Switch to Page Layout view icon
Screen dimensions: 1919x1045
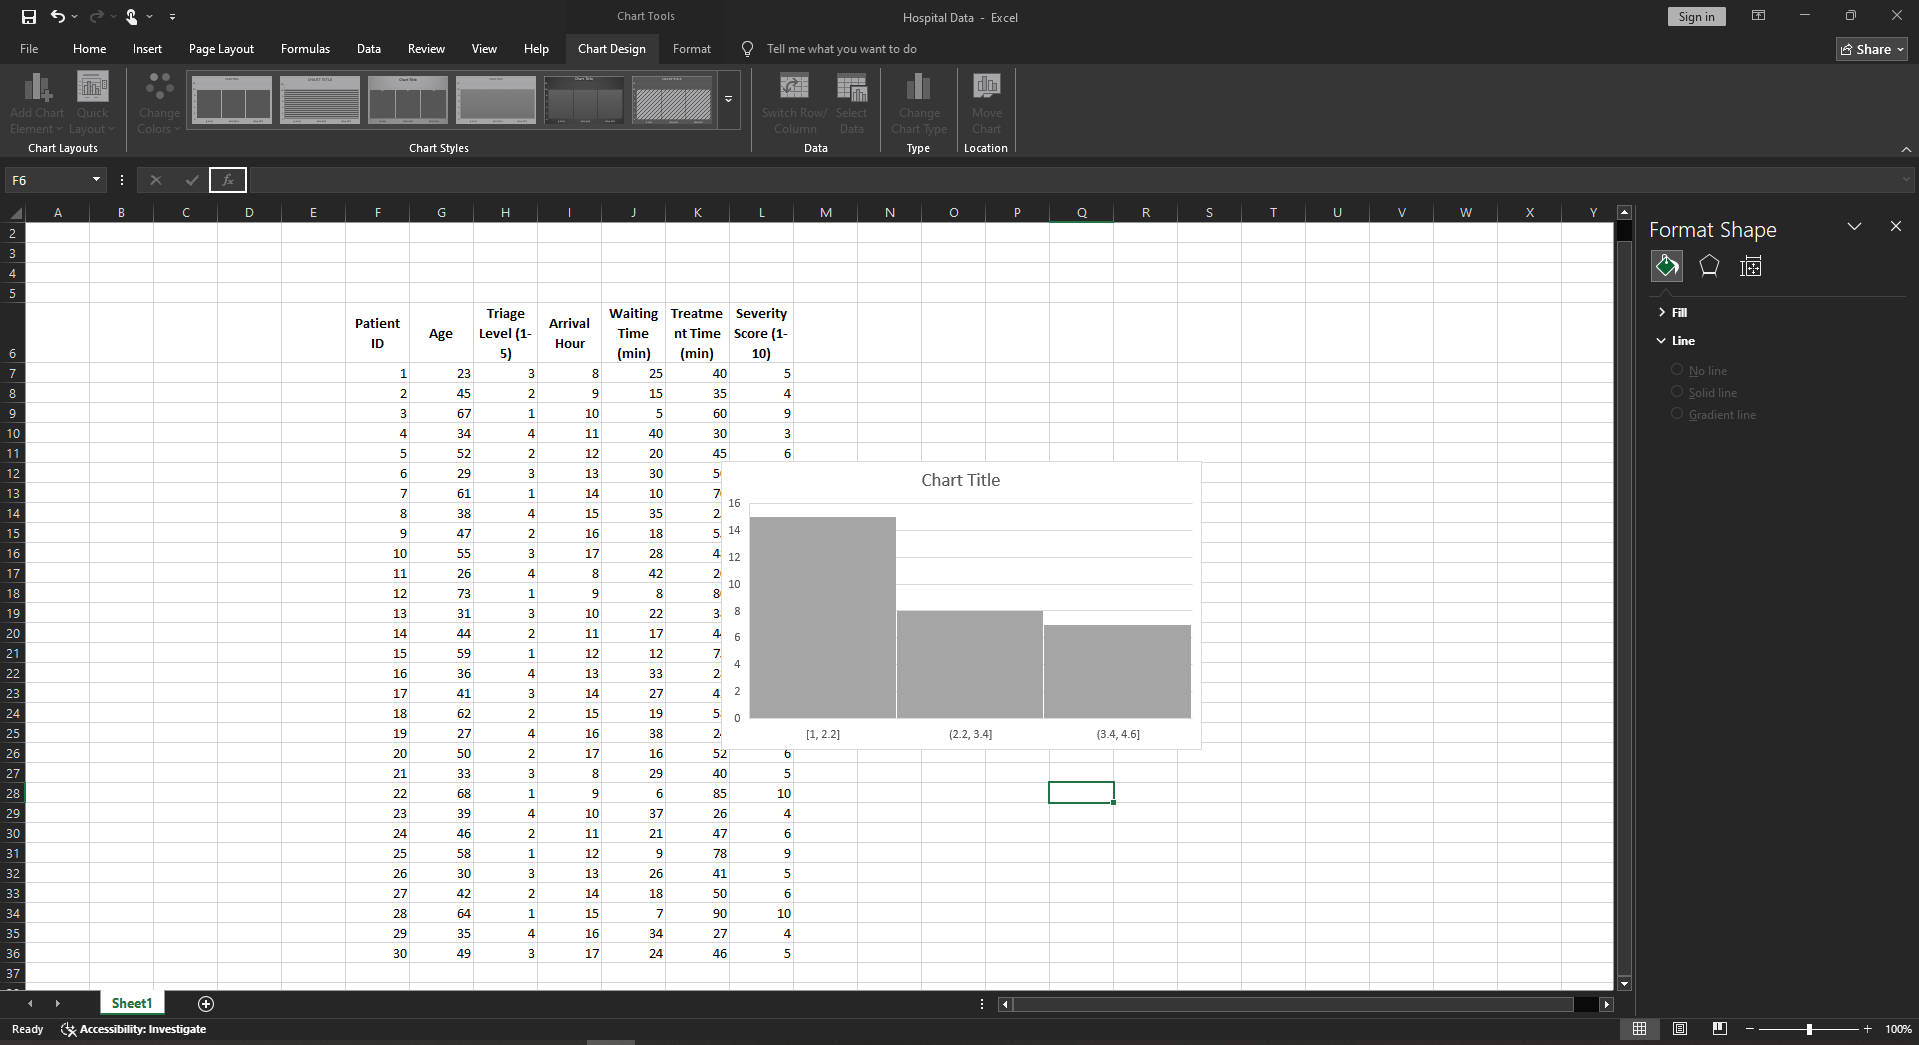pos(1680,1029)
